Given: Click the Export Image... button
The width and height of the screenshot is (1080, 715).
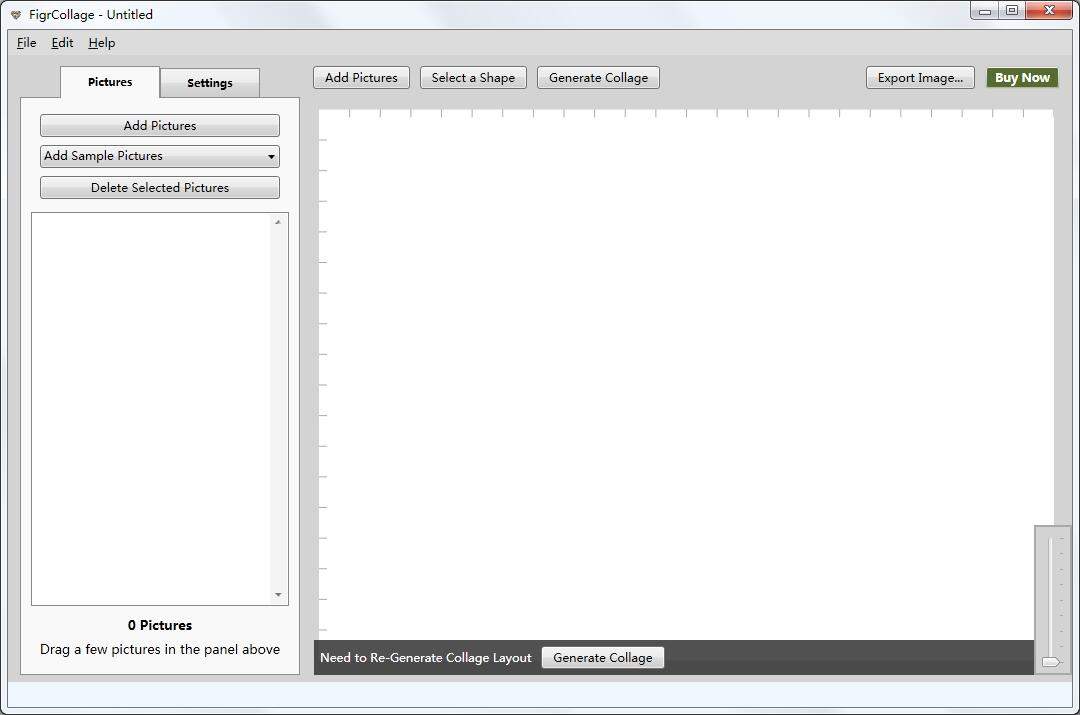Looking at the screenshot, I should point(920,78).
